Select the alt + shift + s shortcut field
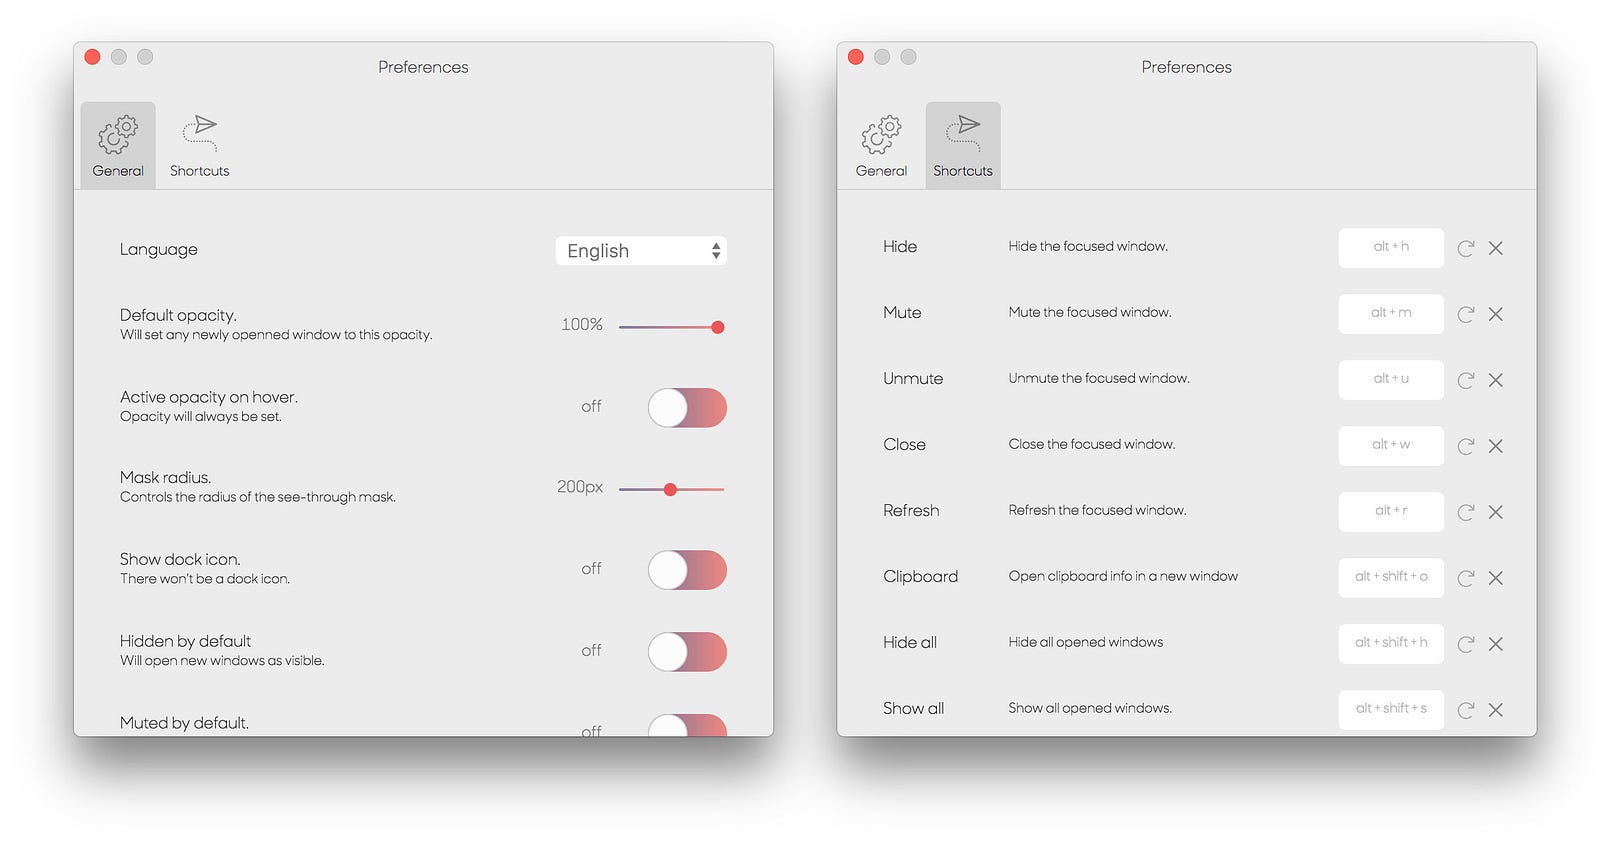Image resolution: width=1600 pixels, height=842 pixels. click(x=1391, y=710)
